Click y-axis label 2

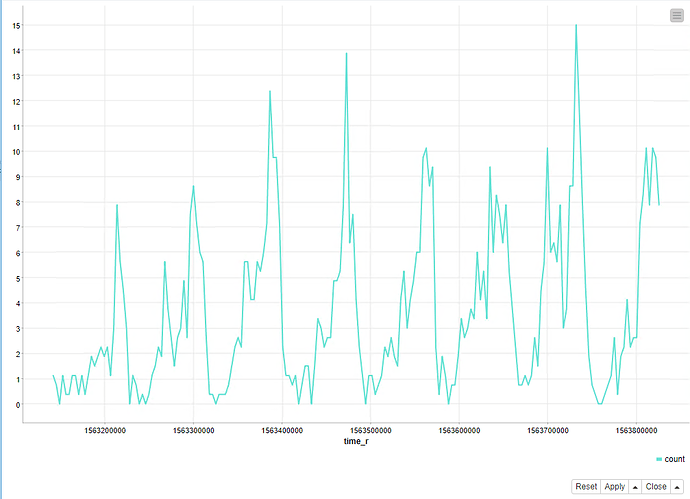18,354
